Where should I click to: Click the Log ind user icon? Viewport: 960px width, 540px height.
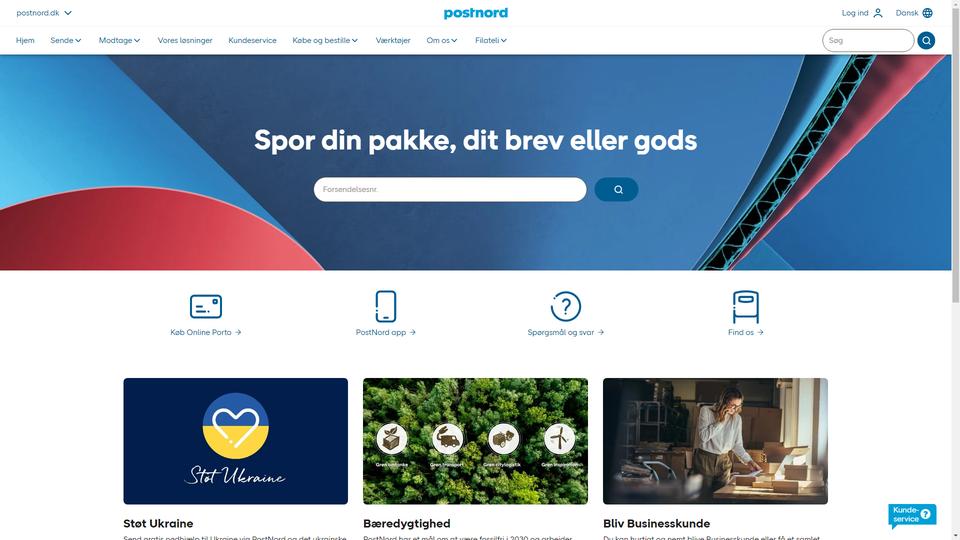pos(878,13)
